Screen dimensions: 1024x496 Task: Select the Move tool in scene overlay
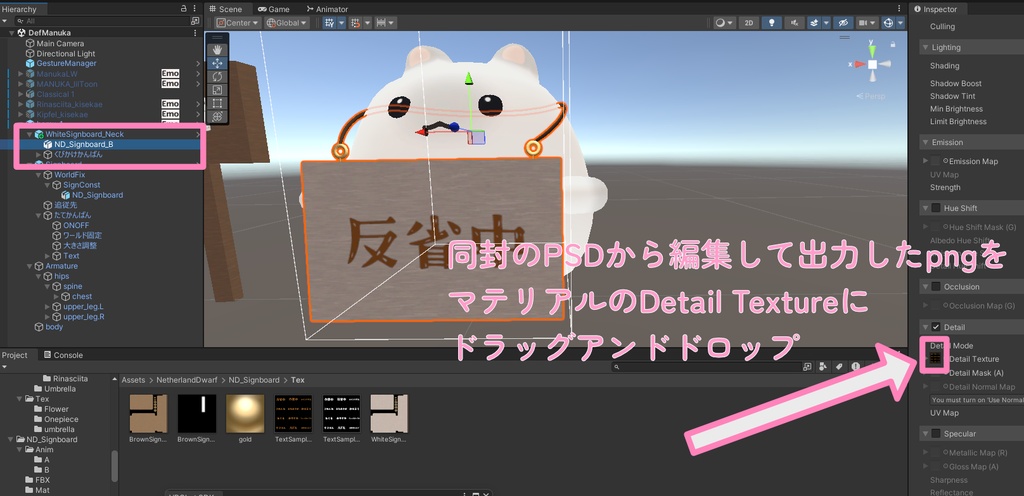pyautogui.click(x=217, y=63)
